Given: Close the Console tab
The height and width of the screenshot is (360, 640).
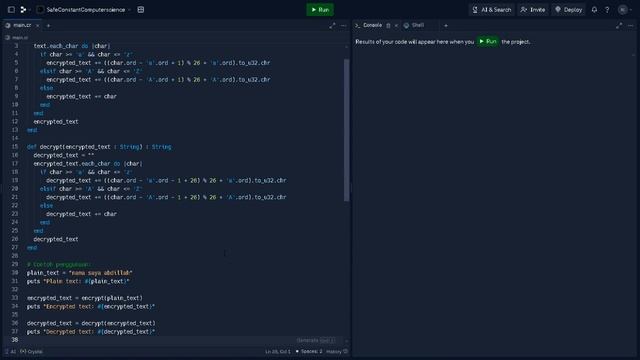Looking at the screenshot, I should 396,25.
